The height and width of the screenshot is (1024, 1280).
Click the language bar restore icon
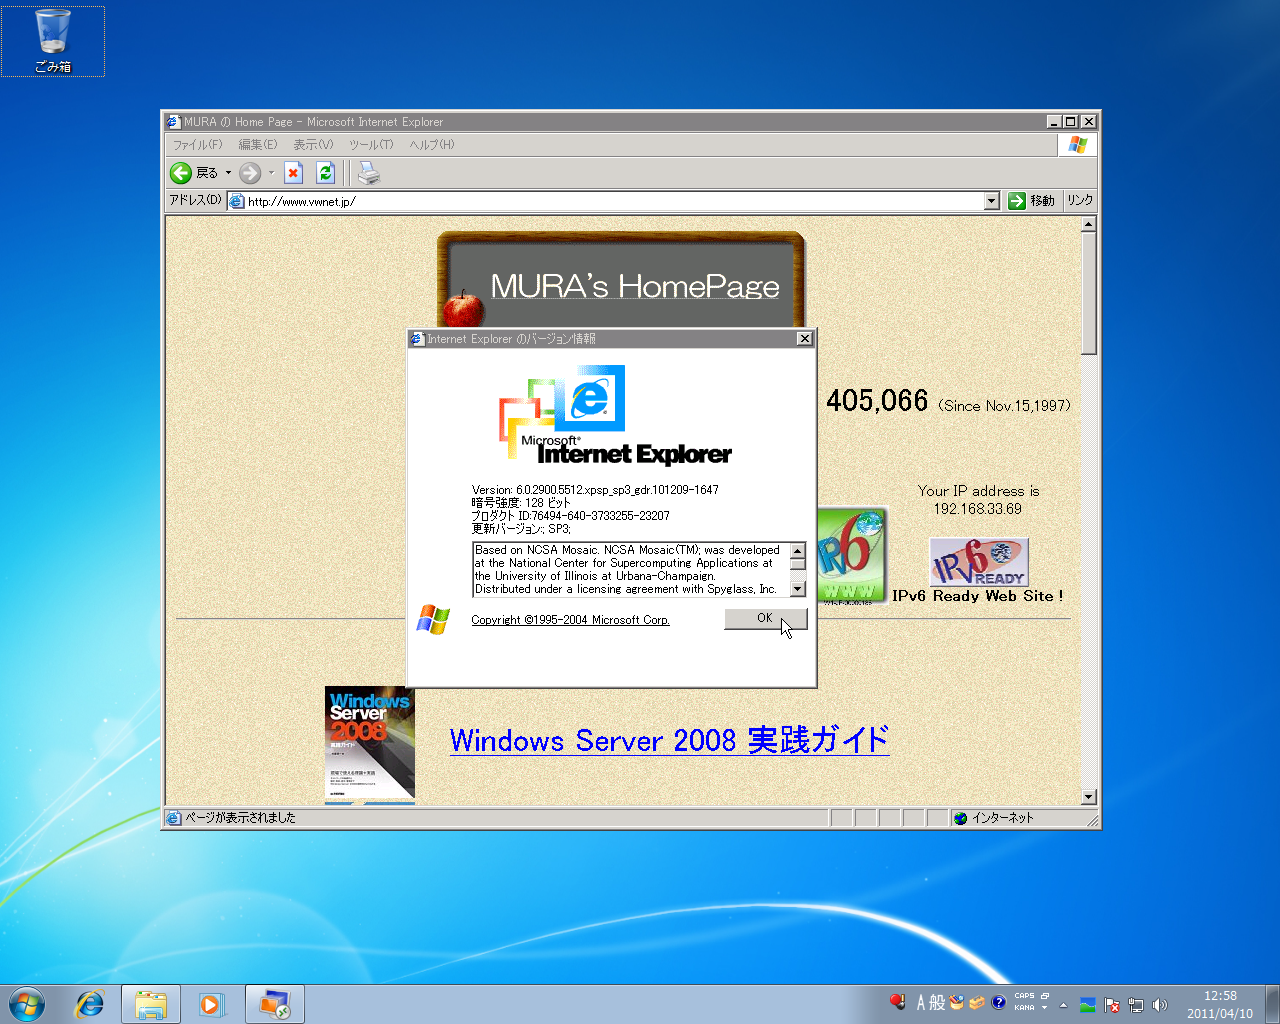1045,996
